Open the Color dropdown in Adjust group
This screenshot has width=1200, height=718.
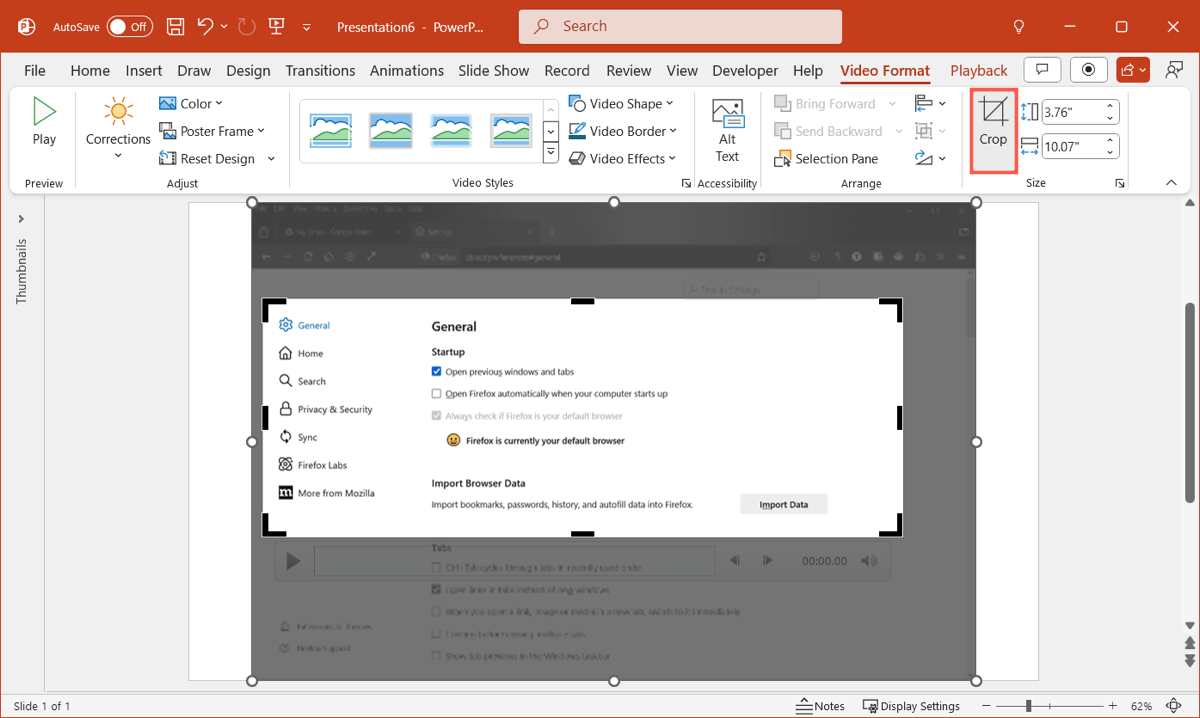coord(191,104)
